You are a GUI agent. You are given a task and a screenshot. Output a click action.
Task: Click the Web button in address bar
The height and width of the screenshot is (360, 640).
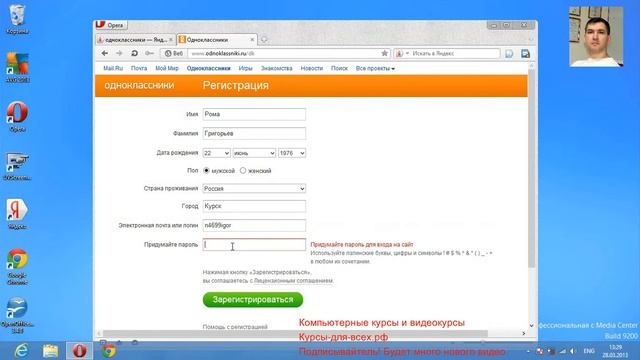click(174, 53)
